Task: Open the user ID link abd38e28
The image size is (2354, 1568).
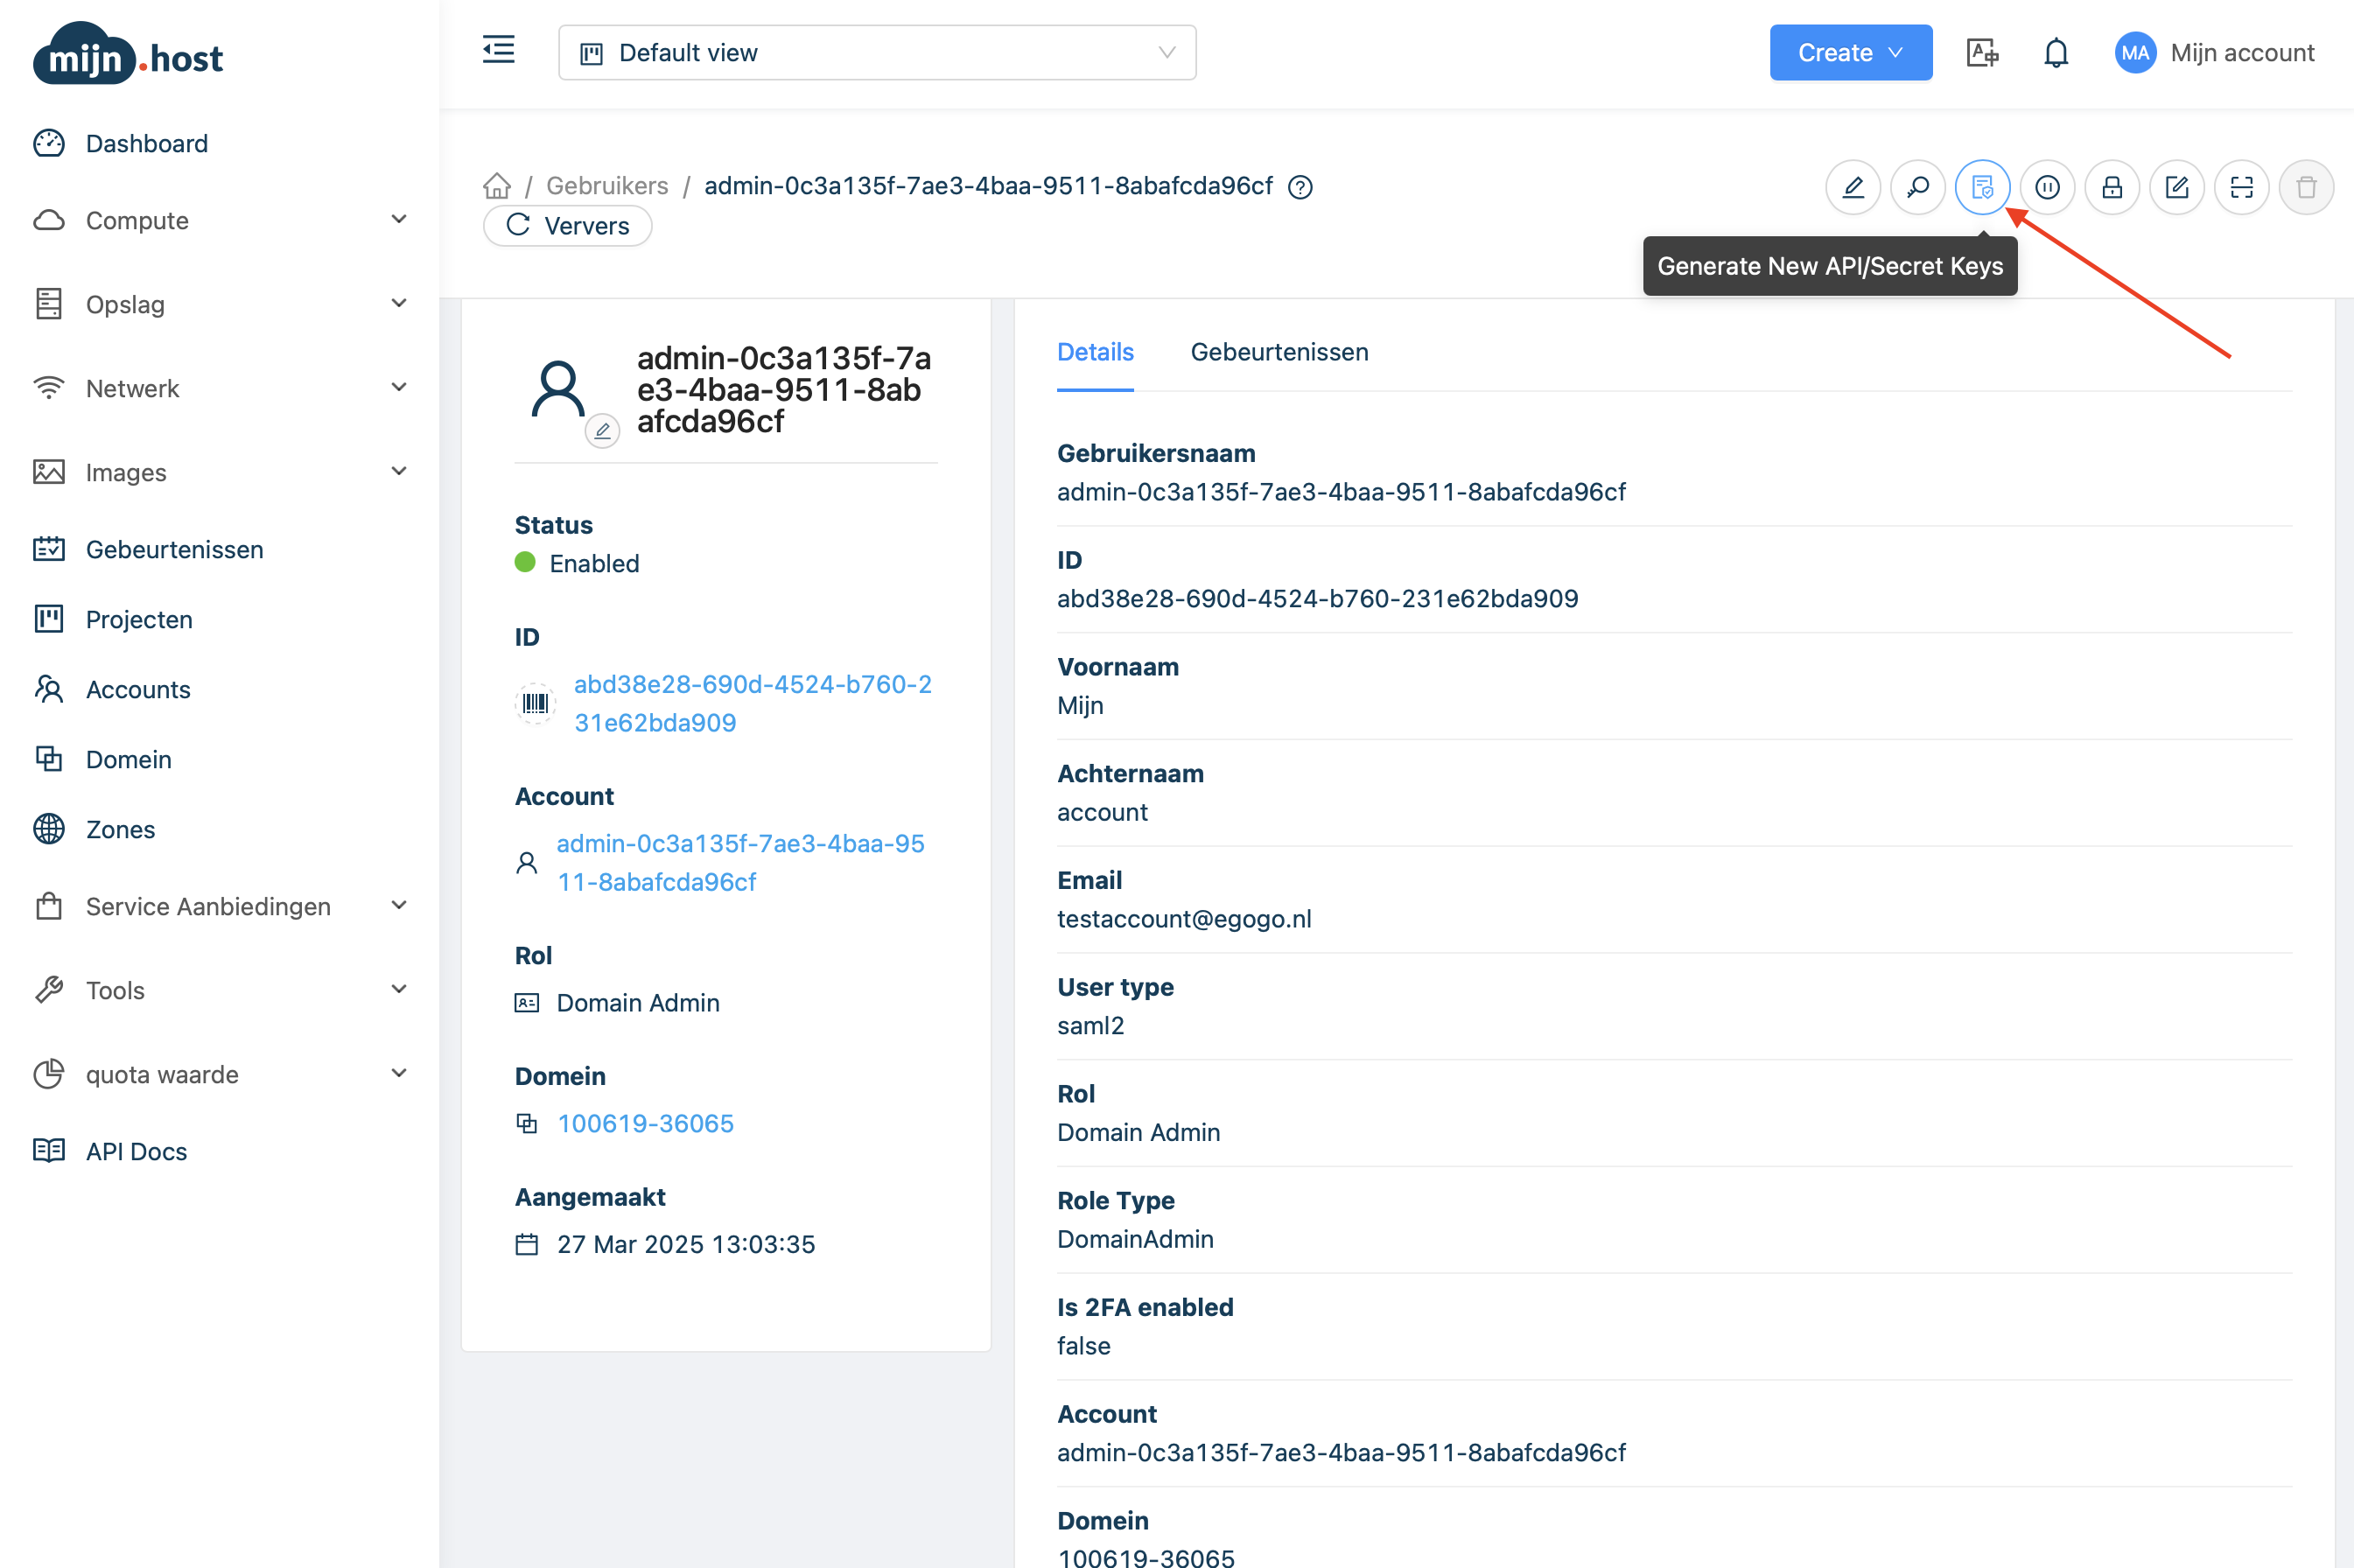Action: pyautogui.click(x=753, y=703)
